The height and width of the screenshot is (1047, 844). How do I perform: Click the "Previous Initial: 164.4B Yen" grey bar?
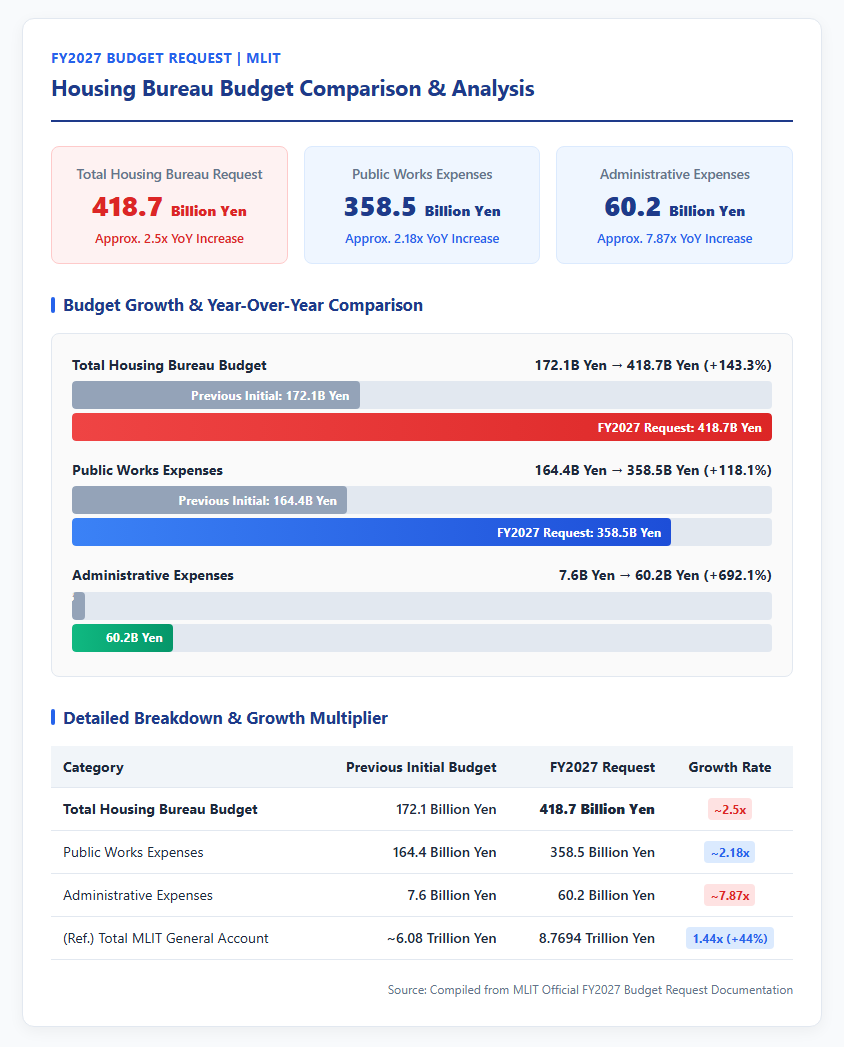(210, 500)
